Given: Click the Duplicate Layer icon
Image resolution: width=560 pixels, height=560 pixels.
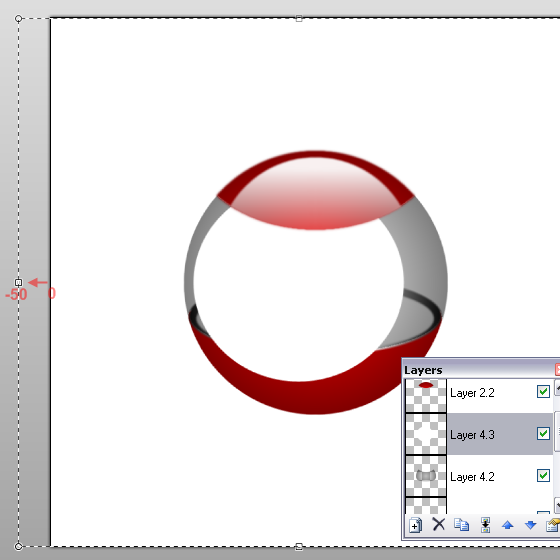Looking at the screenshot, I should coord(461,525).
